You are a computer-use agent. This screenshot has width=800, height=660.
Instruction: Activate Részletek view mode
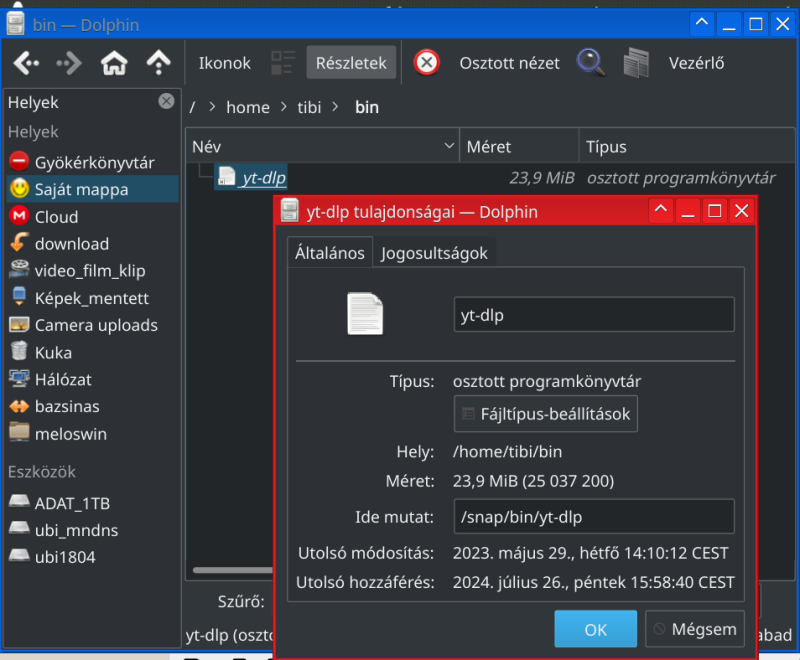[x=351, y=63]
